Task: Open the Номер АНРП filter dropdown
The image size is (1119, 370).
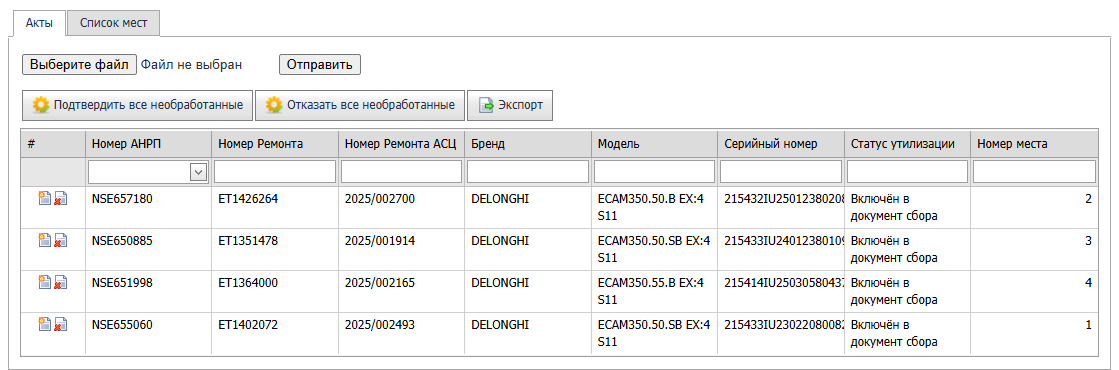Action: click(x=198, y=171)
